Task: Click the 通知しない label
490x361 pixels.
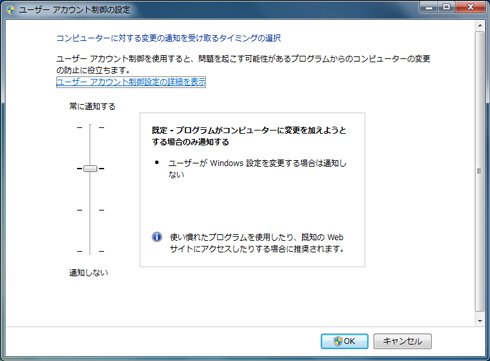Action: [89, 273]
